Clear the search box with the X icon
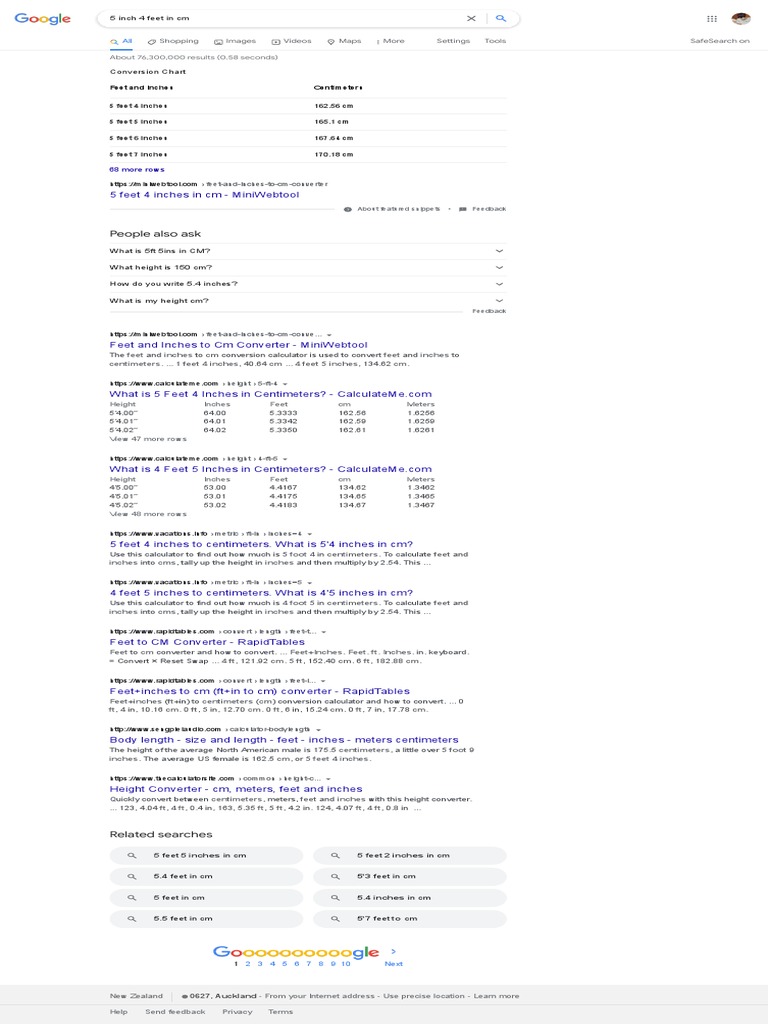Viewport: 768px width, 1024px height. coord(471,18)
